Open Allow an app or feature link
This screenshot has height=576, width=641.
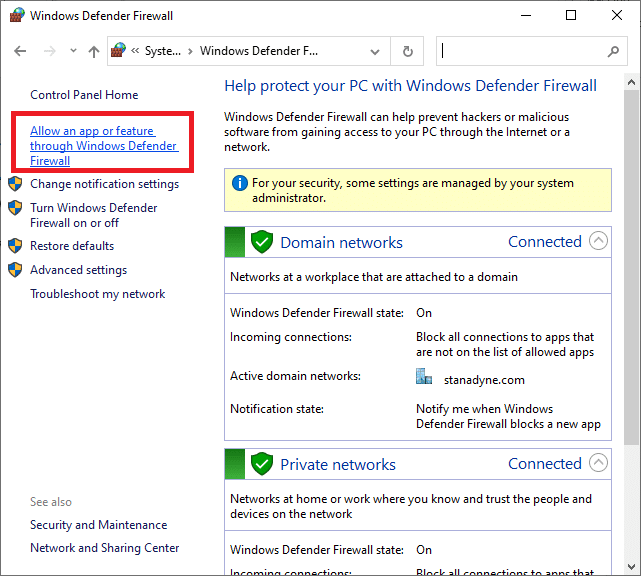[x=103, y=146]
